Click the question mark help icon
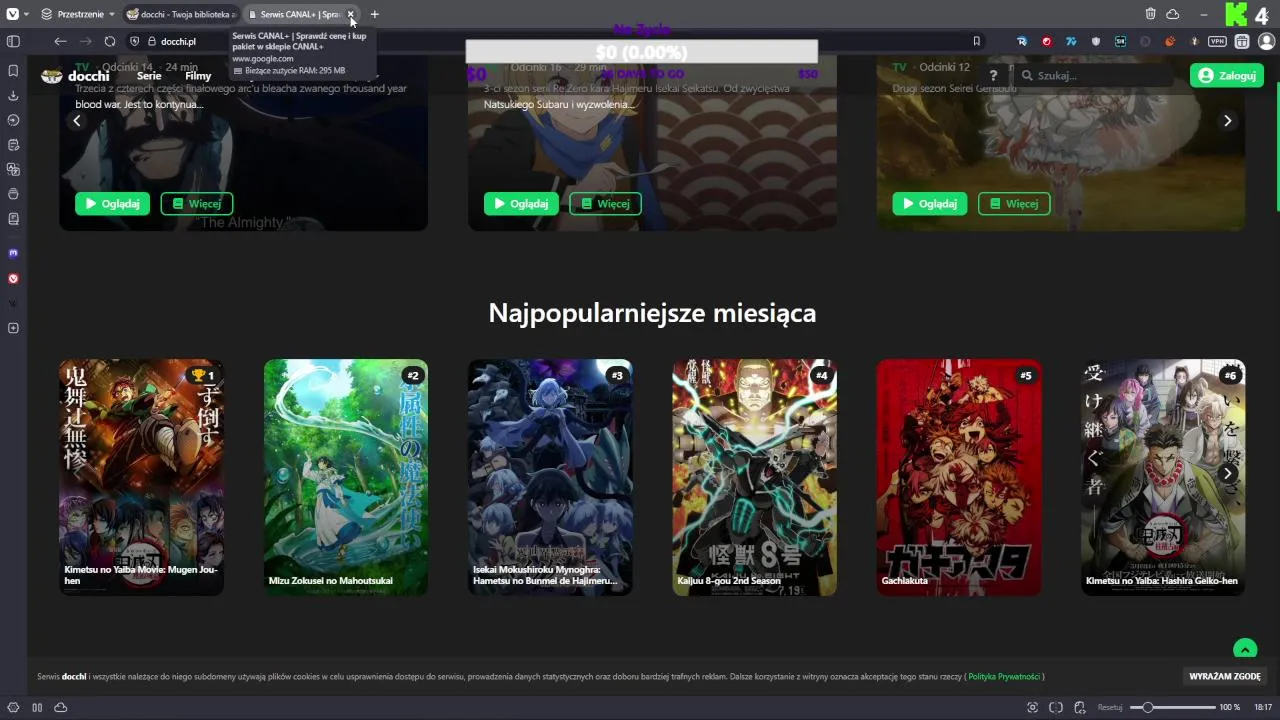Viewport: 1280px width, 720px height. (x=993, y=76)
